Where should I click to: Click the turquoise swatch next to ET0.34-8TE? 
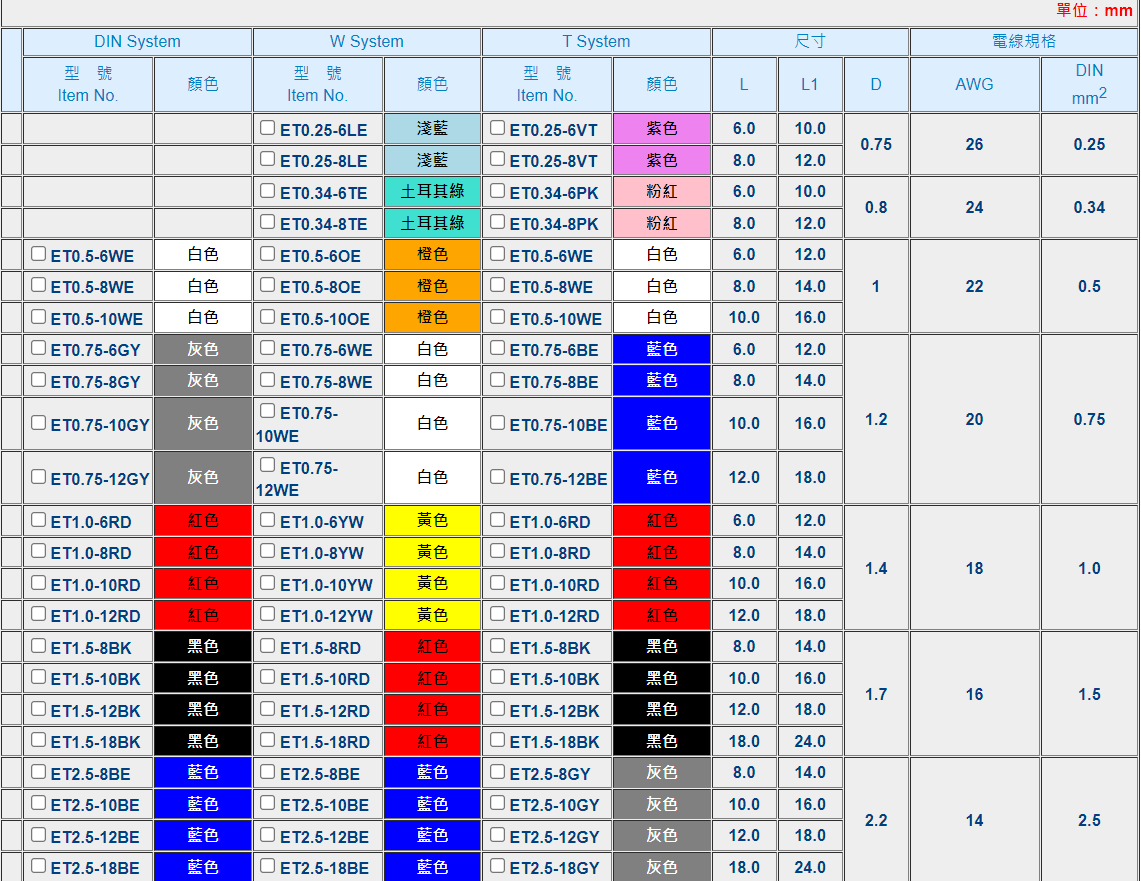[432, 223]
